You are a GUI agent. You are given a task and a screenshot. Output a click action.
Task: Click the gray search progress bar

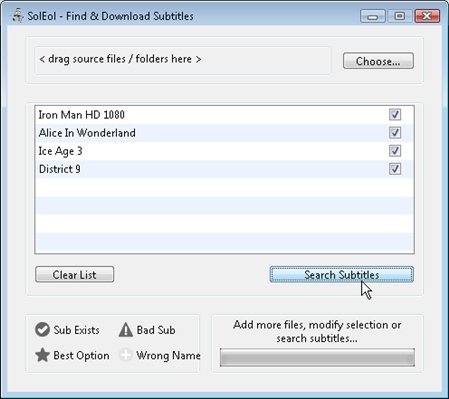click(317, 358)
